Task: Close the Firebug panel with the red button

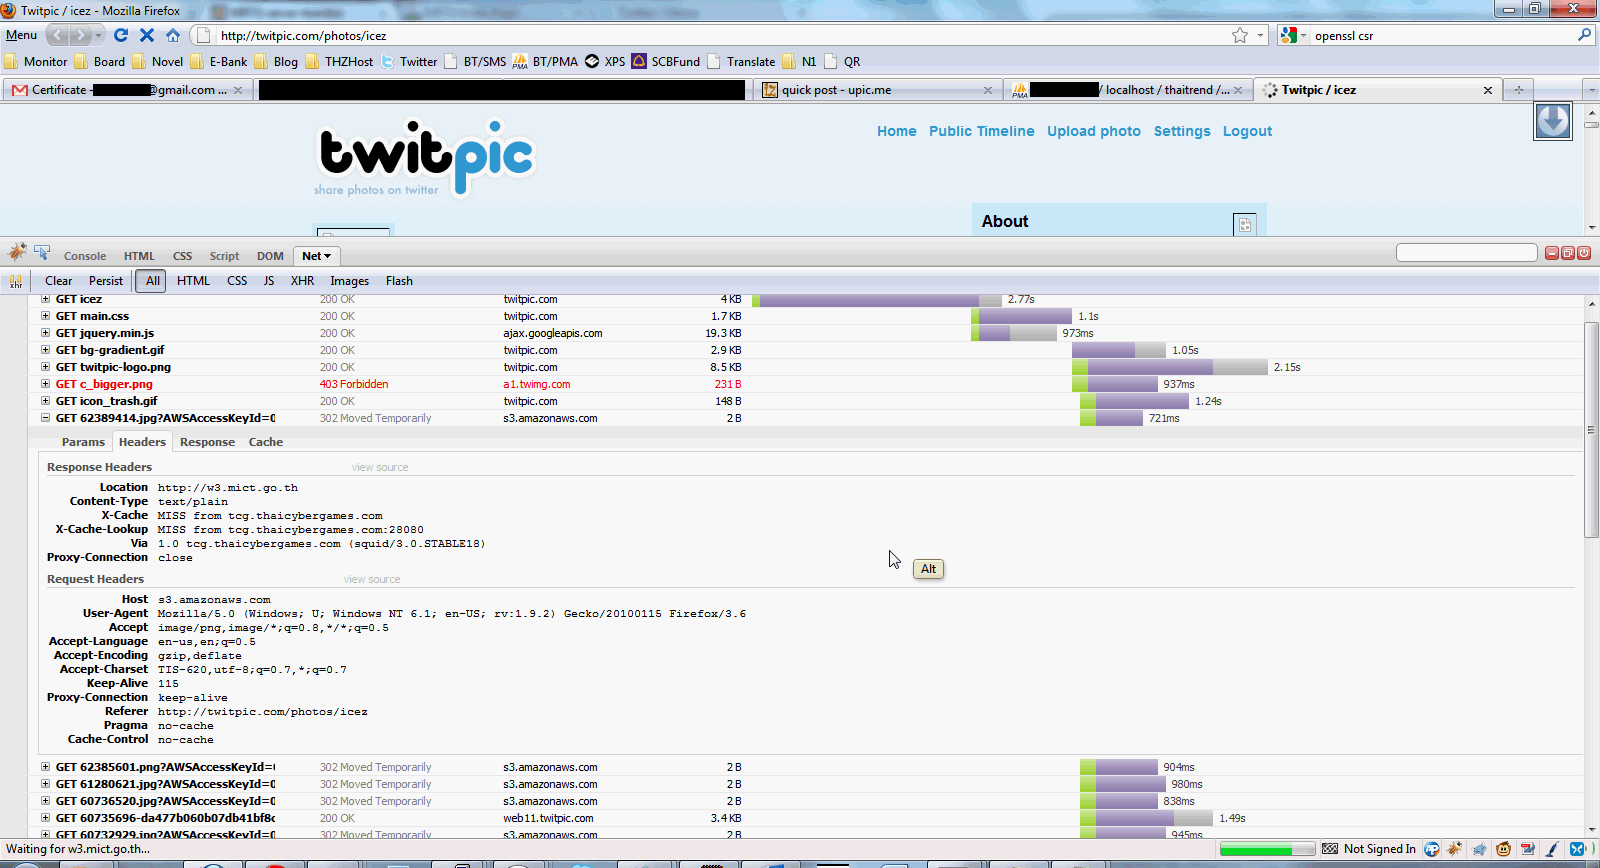Action: tap(1584, 253)
